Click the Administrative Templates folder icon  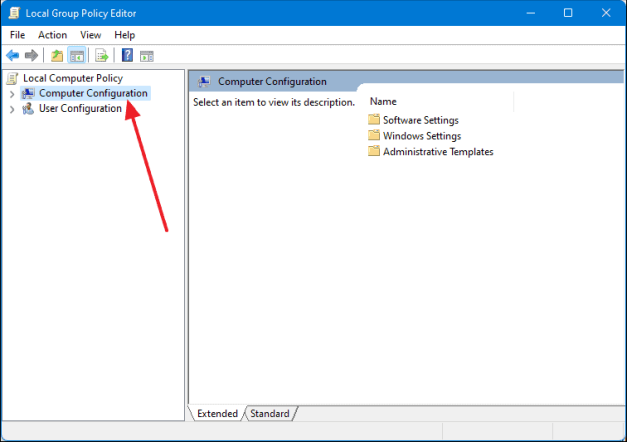point(374,151)
